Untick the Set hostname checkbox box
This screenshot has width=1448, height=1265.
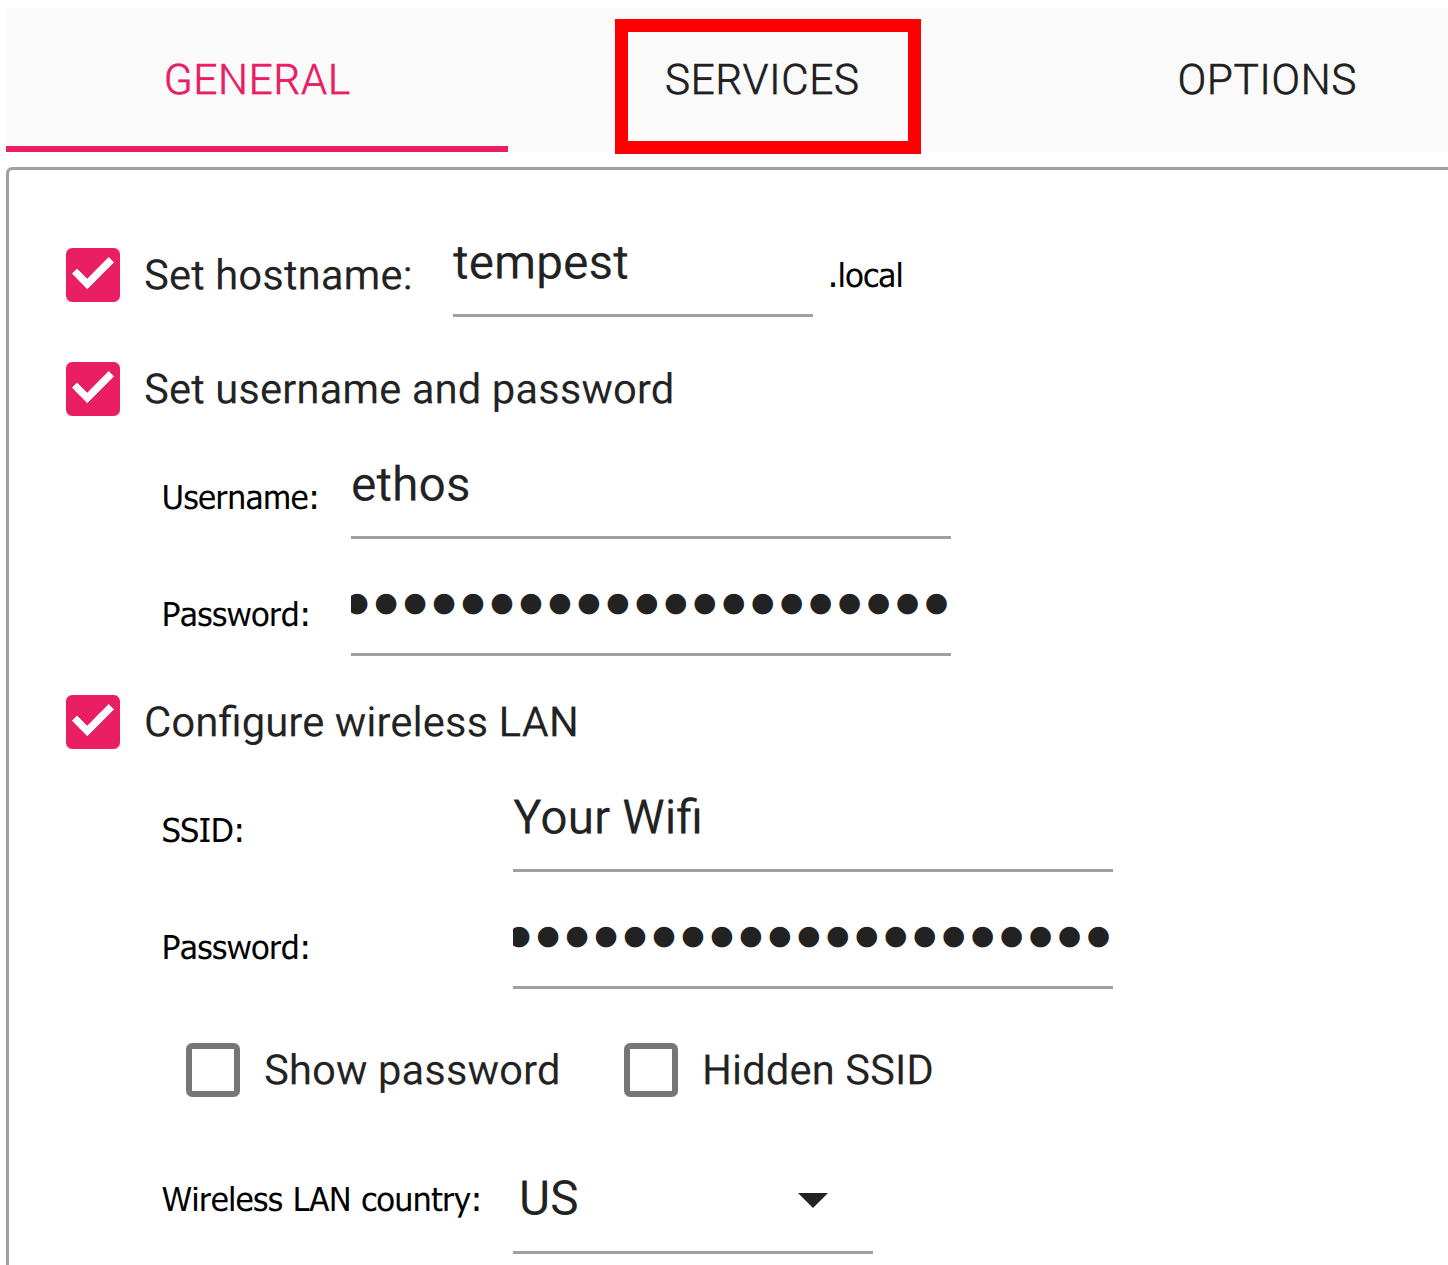tap(93, 275)
